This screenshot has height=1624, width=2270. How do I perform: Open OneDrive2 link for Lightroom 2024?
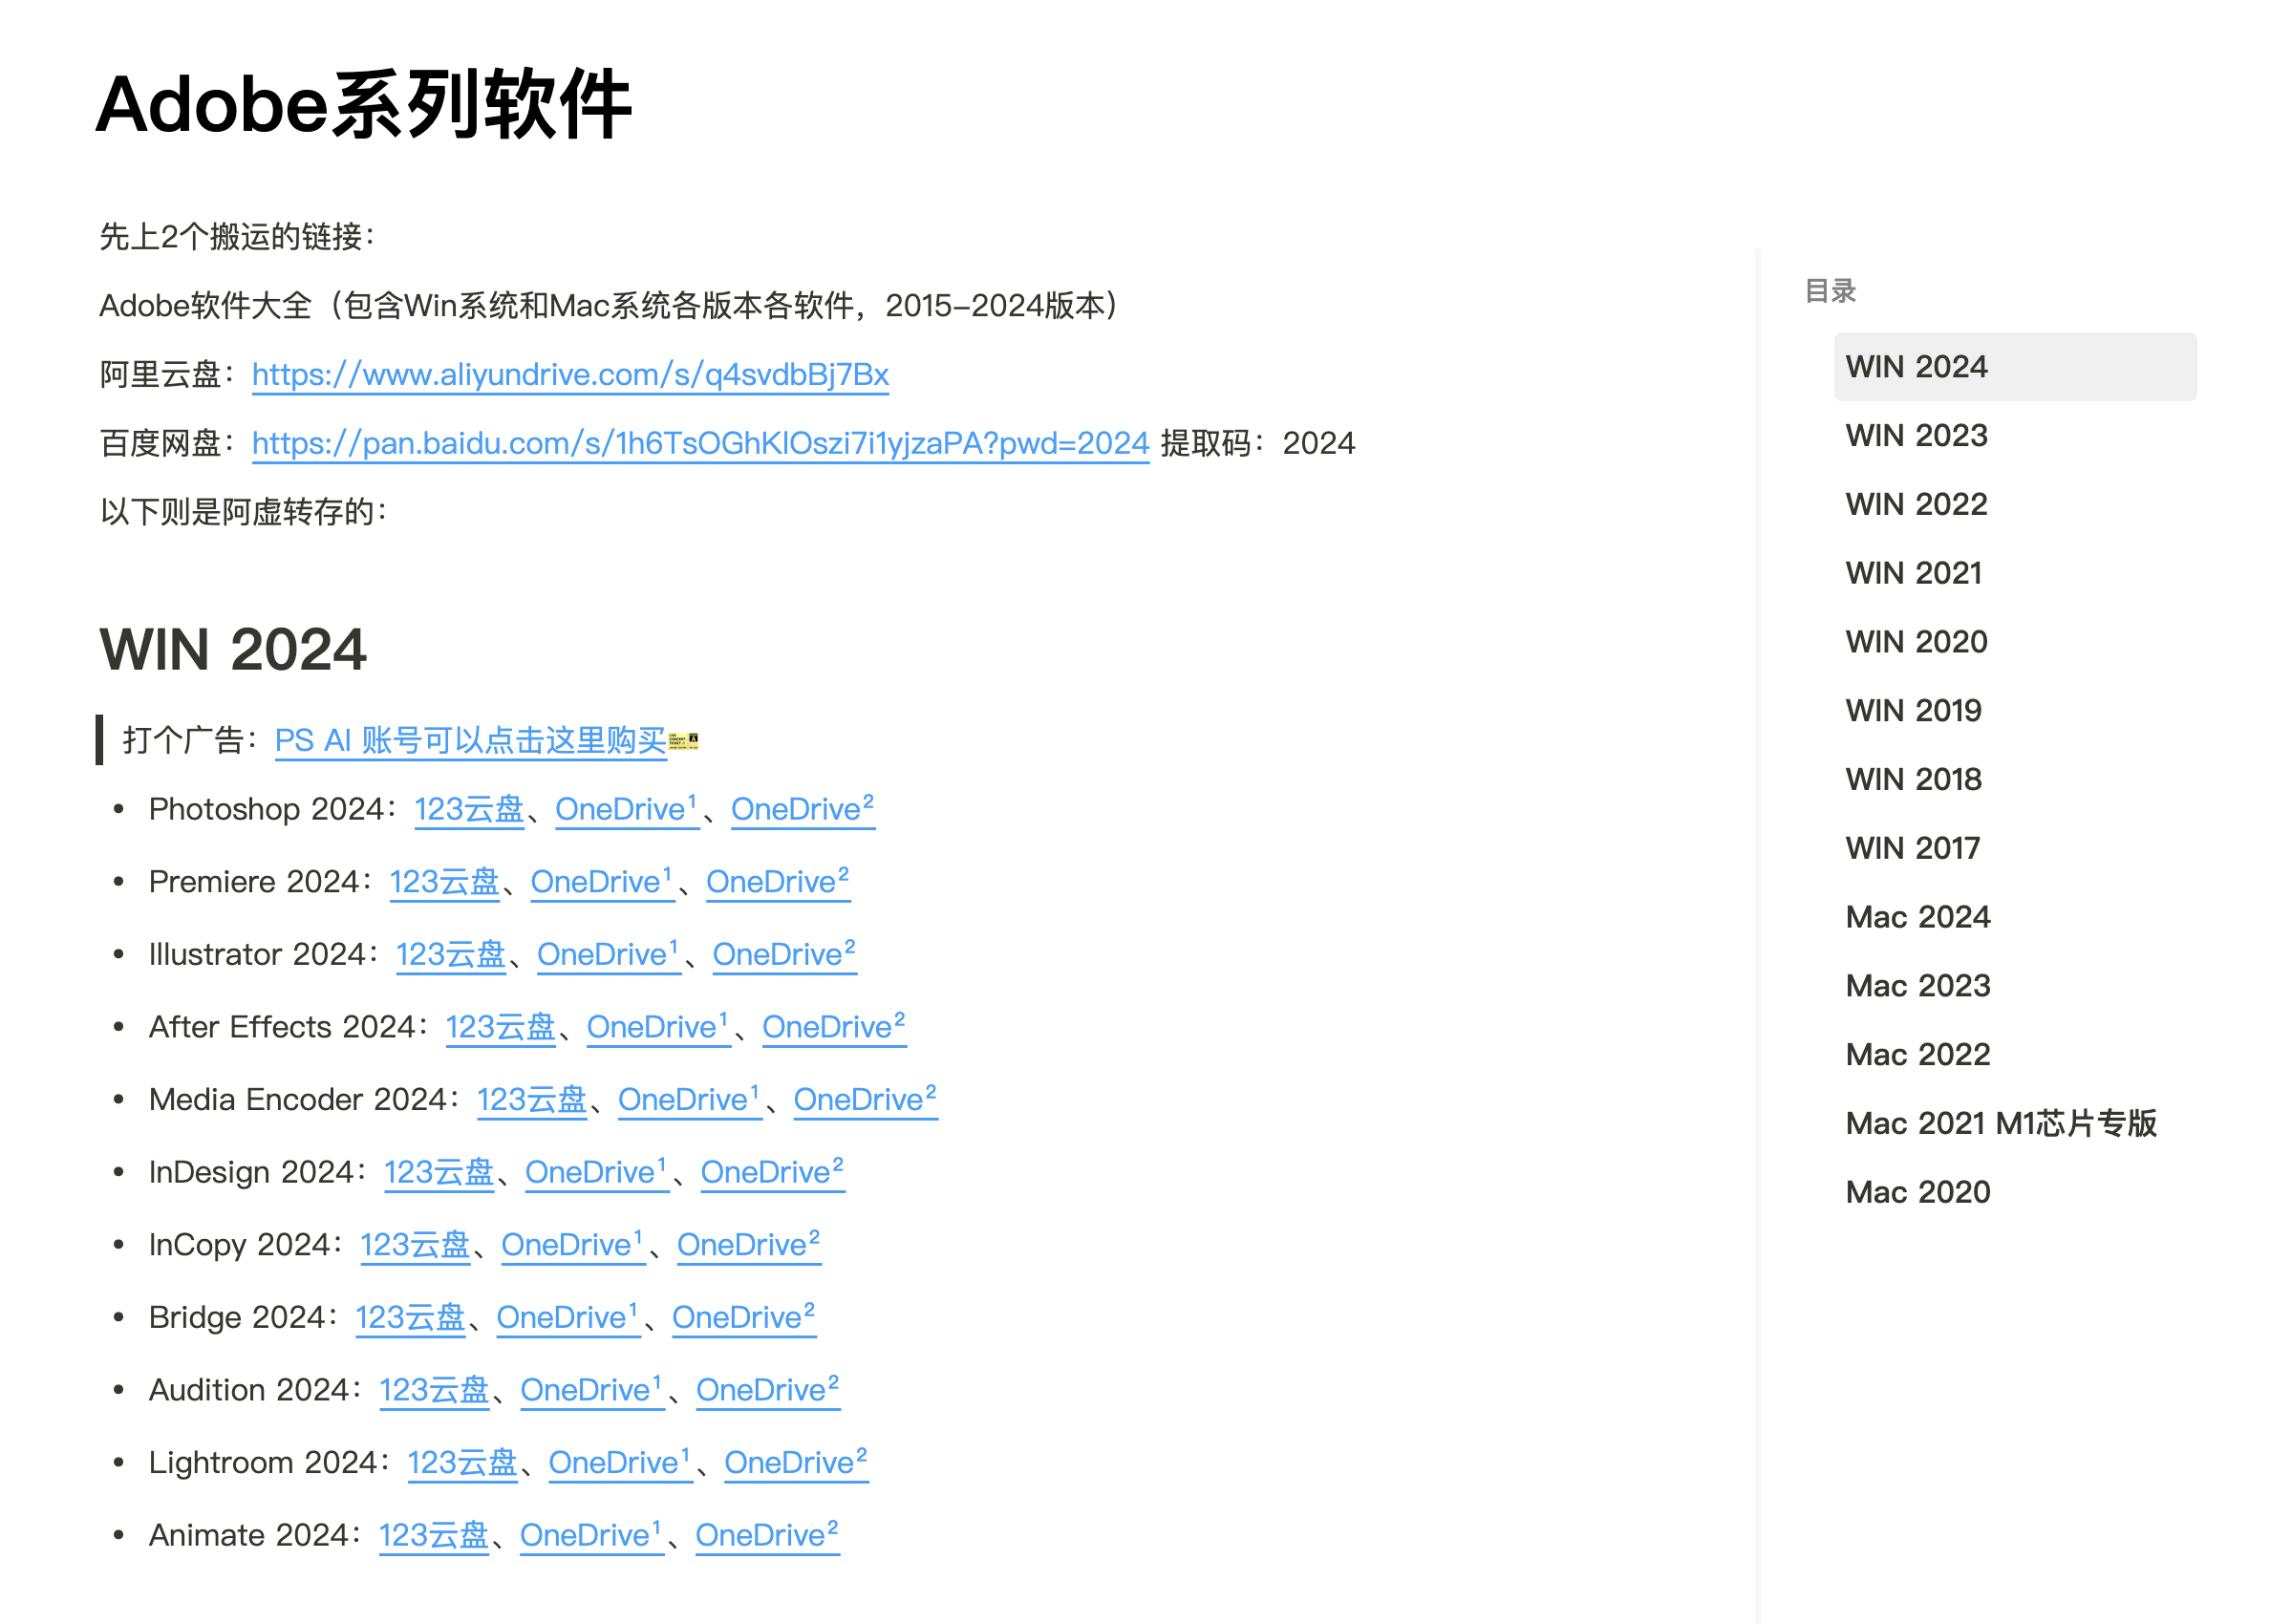coord(795,1463)
